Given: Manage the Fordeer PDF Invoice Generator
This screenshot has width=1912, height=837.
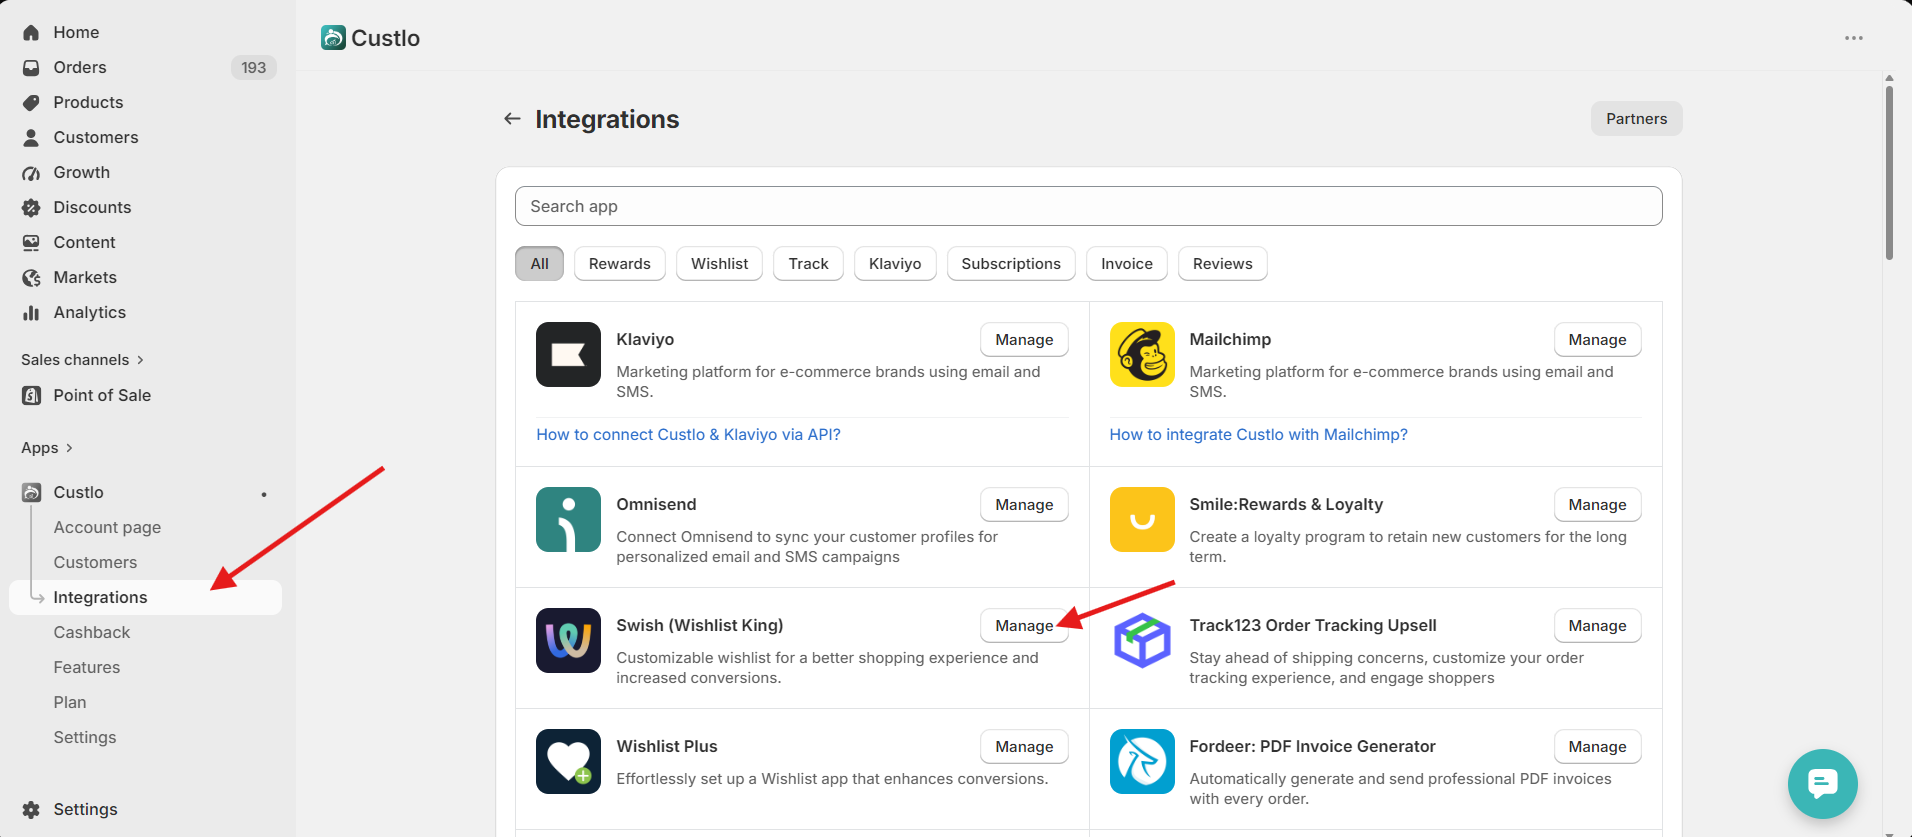Looking at the screenshot, I should click(x=1598, y=747).
